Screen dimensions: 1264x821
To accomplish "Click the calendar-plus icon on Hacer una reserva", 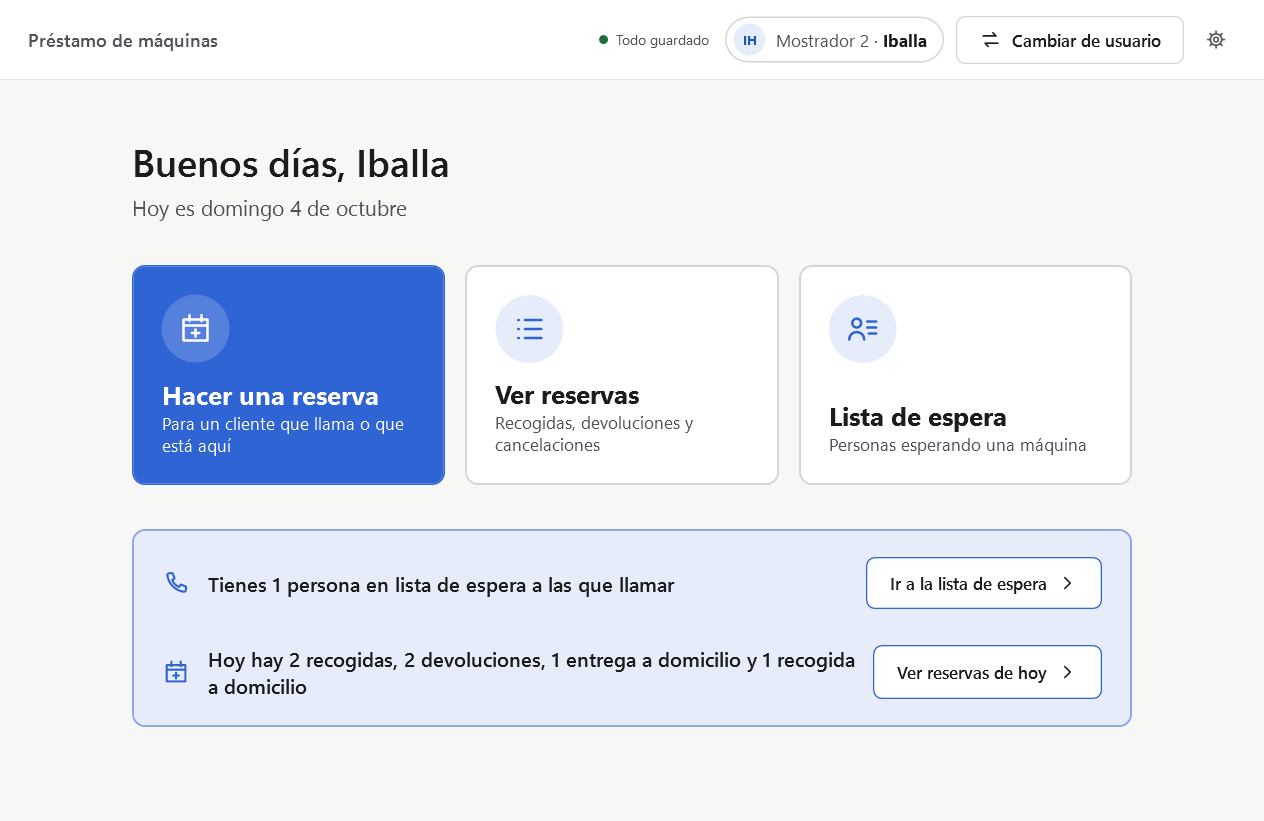I will (195, 328).
